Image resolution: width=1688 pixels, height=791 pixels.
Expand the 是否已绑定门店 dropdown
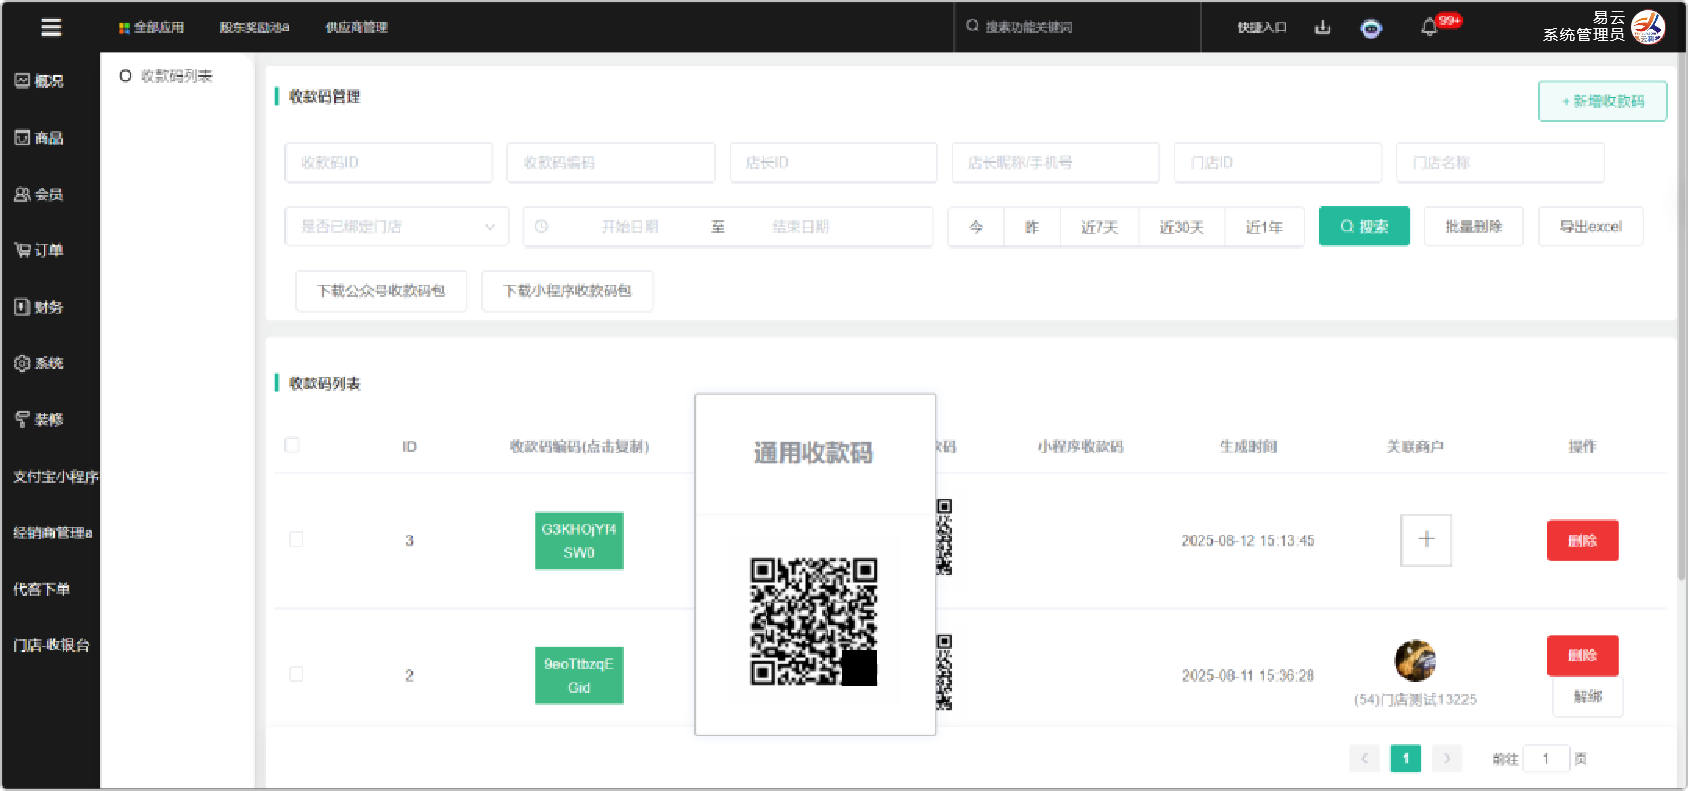pos(397,227)
